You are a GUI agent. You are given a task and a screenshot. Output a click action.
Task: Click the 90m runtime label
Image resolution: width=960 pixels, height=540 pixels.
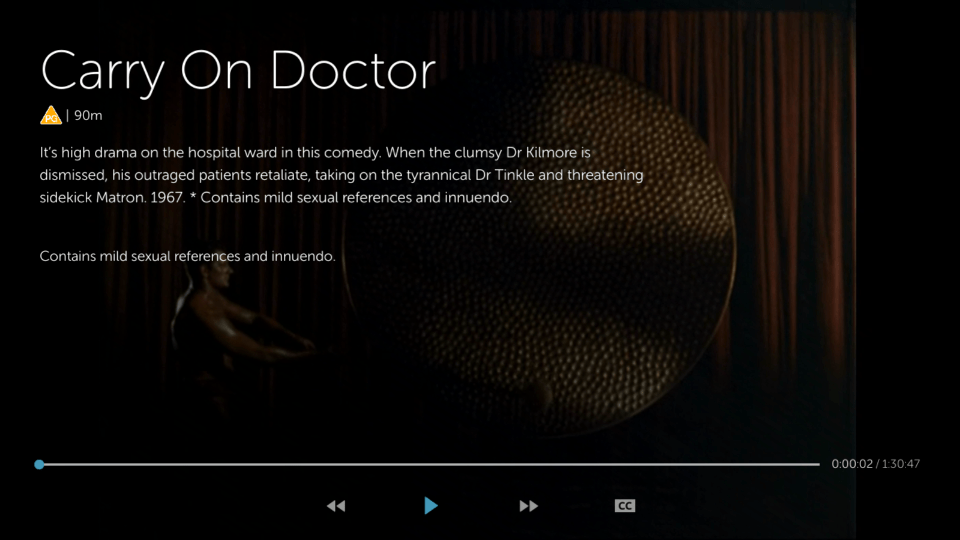[x=89, y=116]
